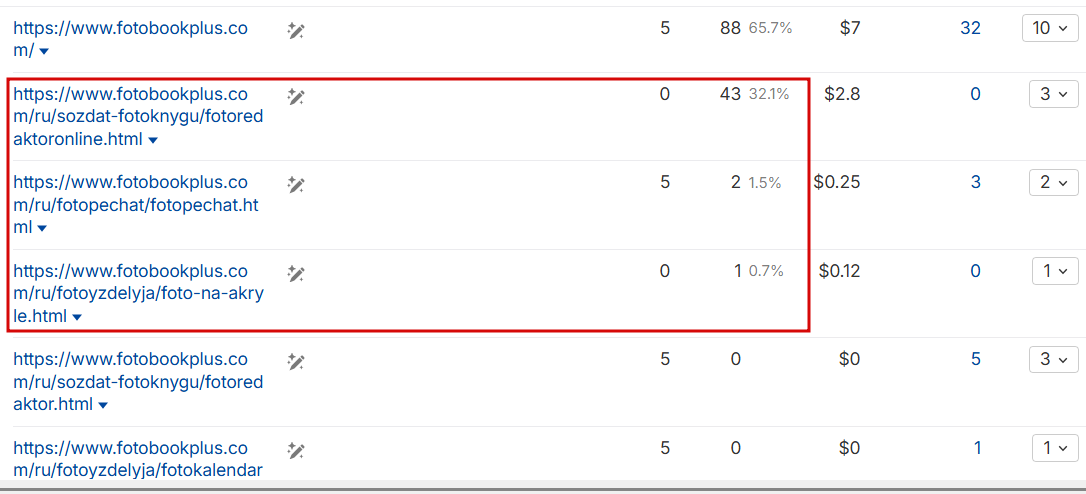Click magic wand icon beside fotoredaktor.html row
This screenshot has width=1086, height=494.
(296, 361)
